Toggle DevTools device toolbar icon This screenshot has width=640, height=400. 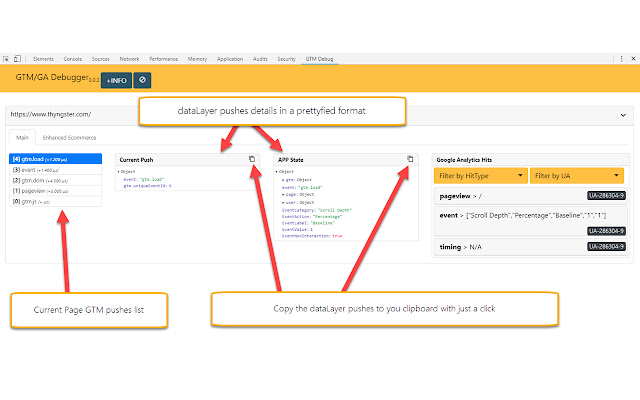point(19,60)
